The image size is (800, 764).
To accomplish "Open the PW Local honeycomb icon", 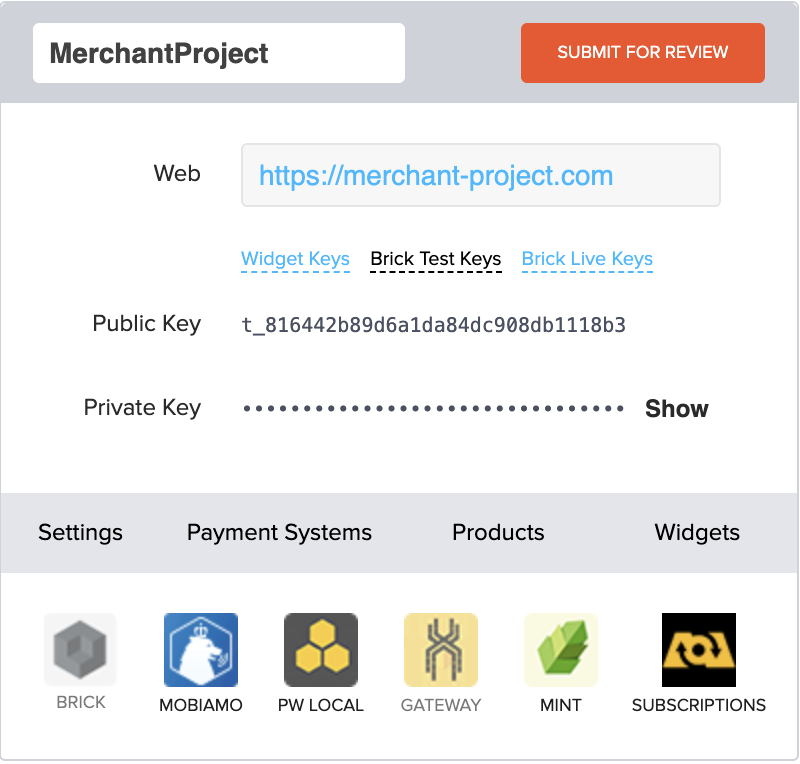I will click(x=321, y=649).
